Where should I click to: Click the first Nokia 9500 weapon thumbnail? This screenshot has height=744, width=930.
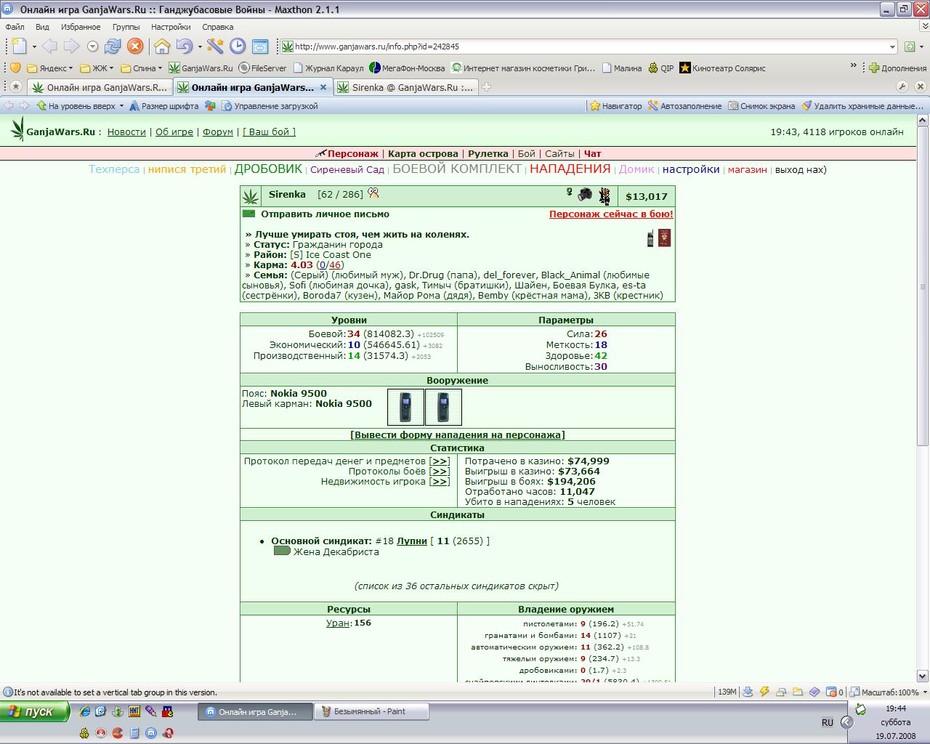[406, 407]
